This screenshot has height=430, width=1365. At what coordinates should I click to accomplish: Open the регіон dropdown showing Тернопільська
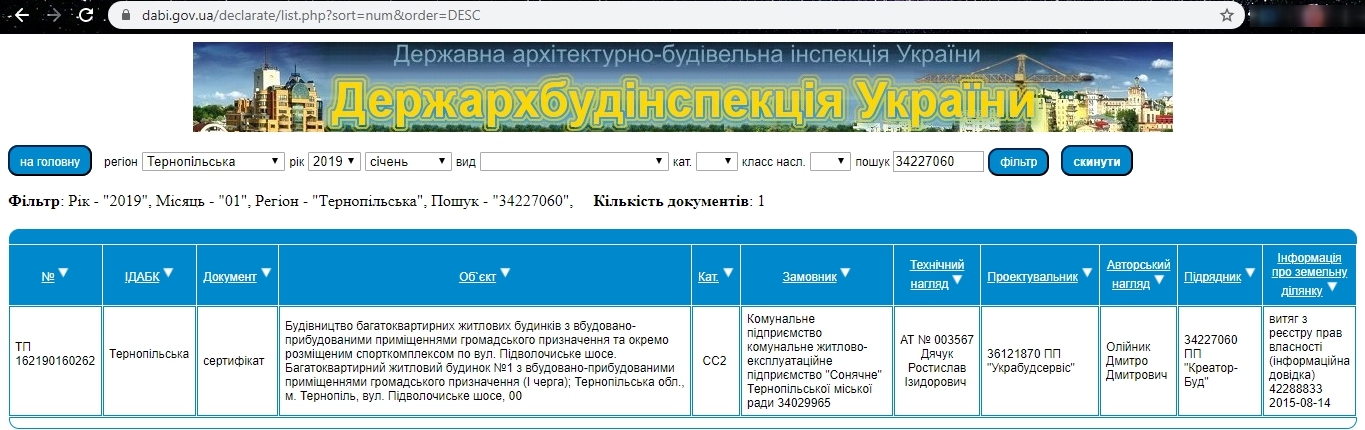214,161
